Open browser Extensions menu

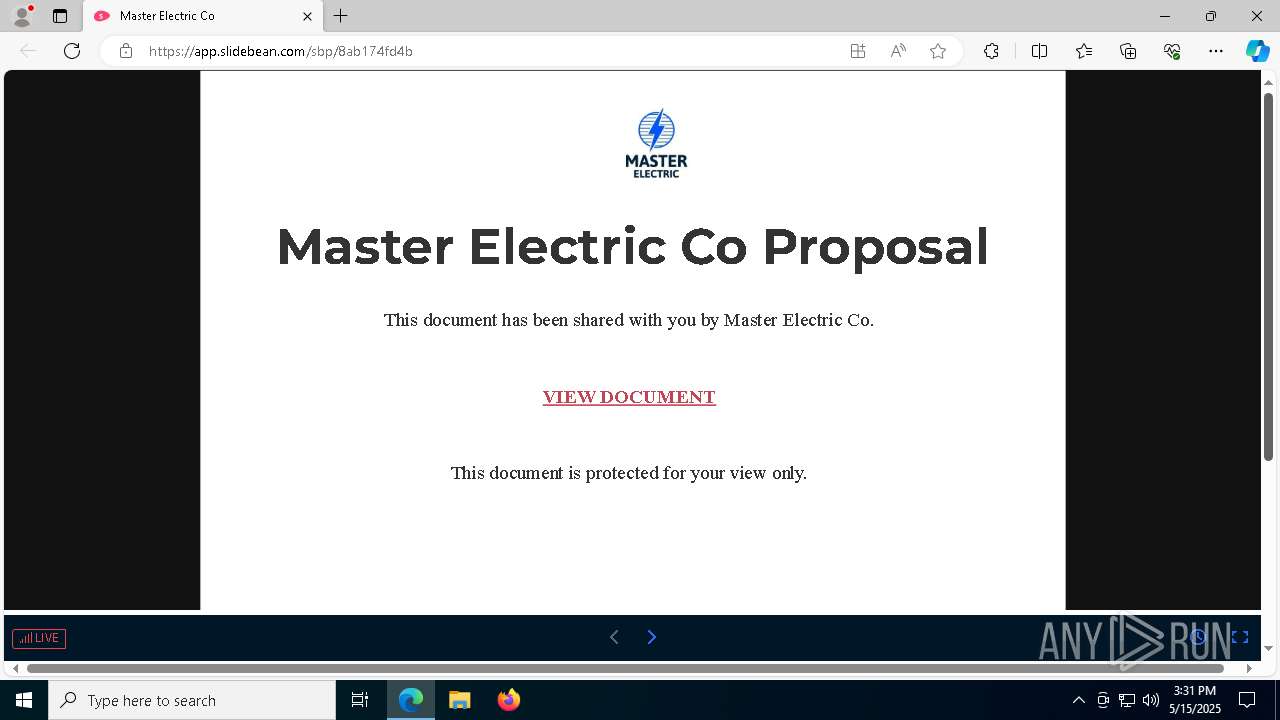(x=991, y=51)
